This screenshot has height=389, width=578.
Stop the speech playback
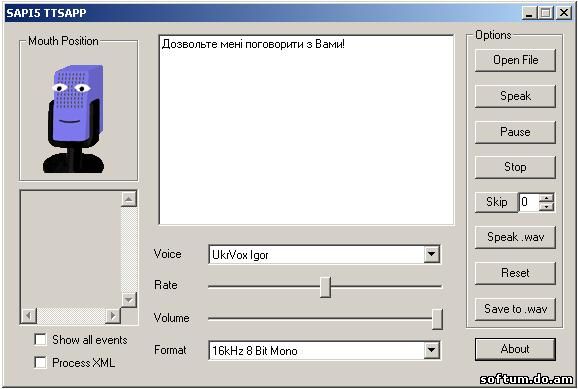coord(515,167)
